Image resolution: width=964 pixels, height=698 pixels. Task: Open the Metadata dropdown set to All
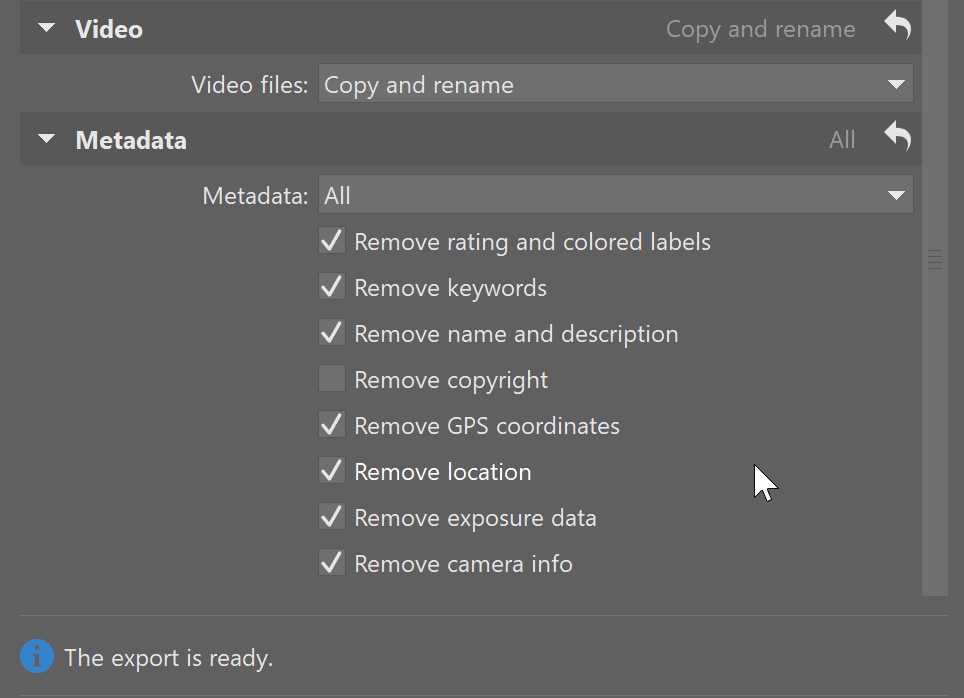click(615, 195)
